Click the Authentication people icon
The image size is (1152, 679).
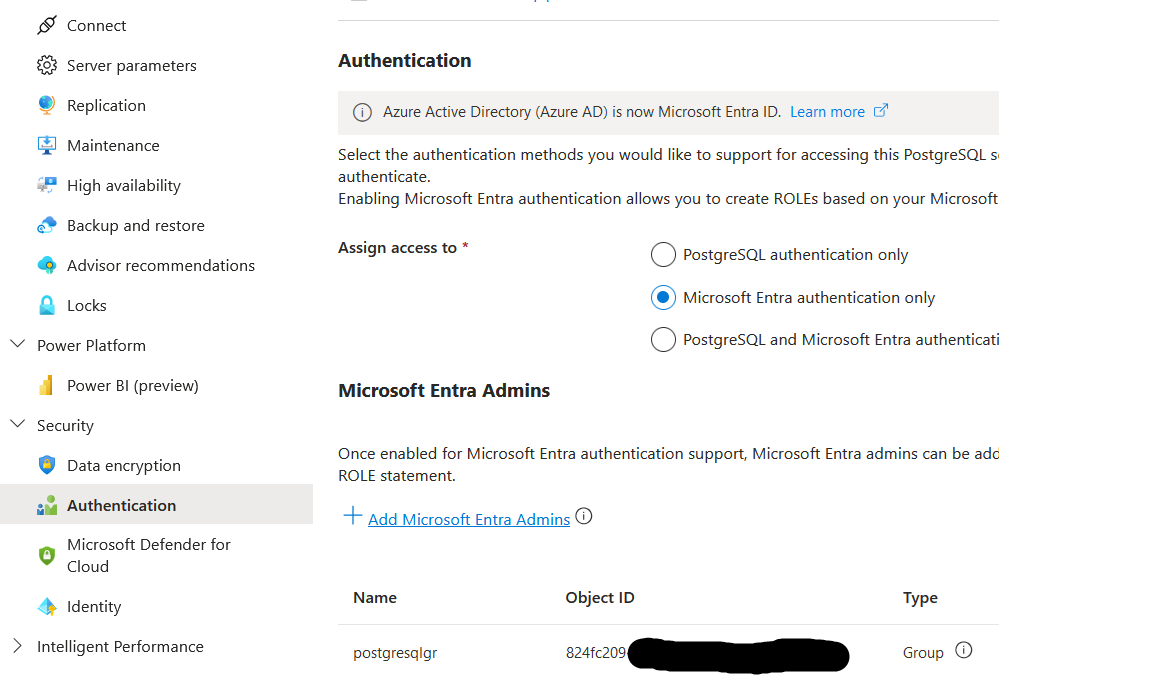(x=46, y=506)
